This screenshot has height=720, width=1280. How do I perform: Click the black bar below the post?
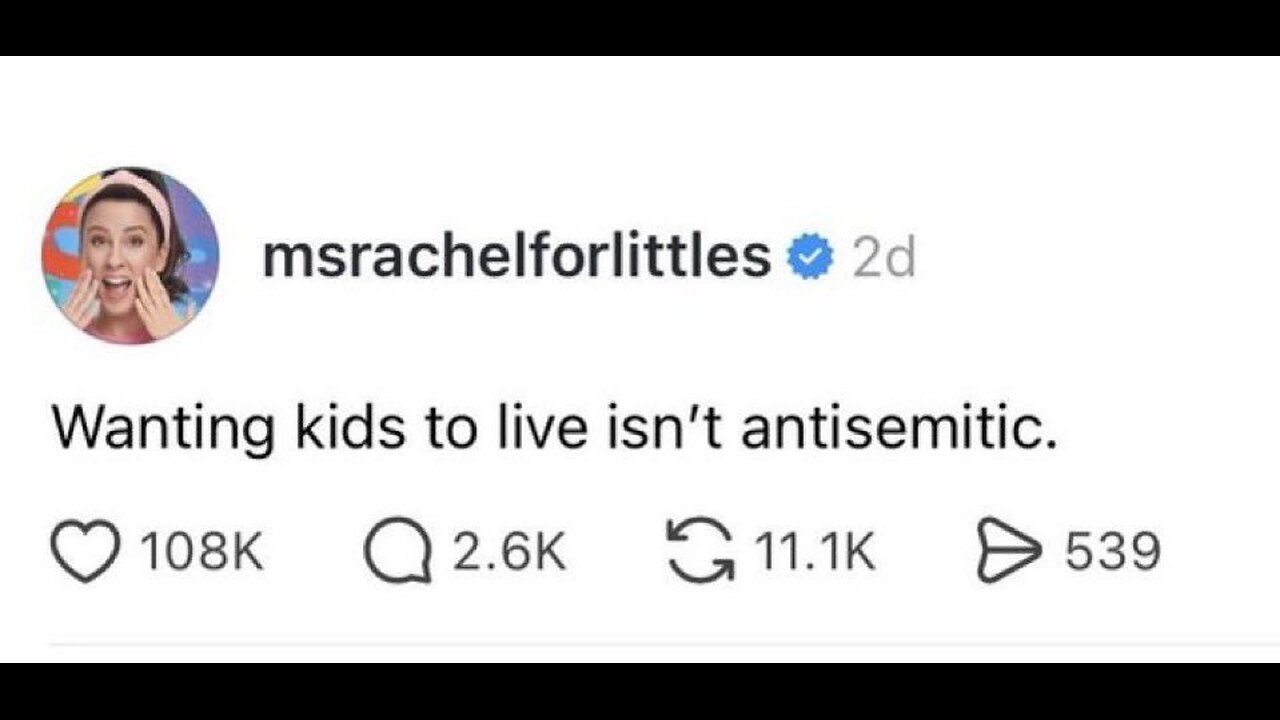point(640,691)
